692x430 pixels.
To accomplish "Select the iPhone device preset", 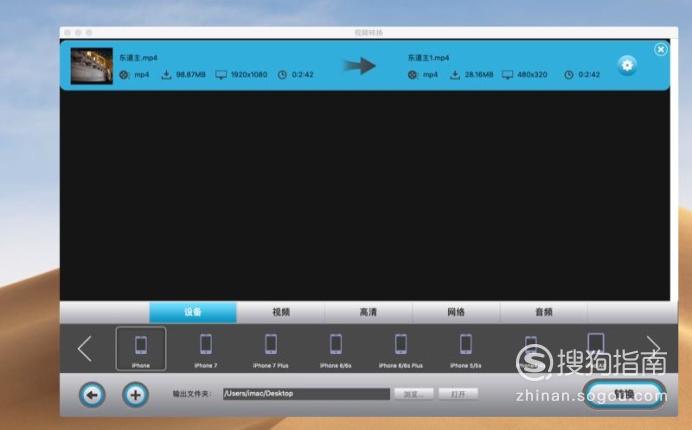I will point(141,349).
